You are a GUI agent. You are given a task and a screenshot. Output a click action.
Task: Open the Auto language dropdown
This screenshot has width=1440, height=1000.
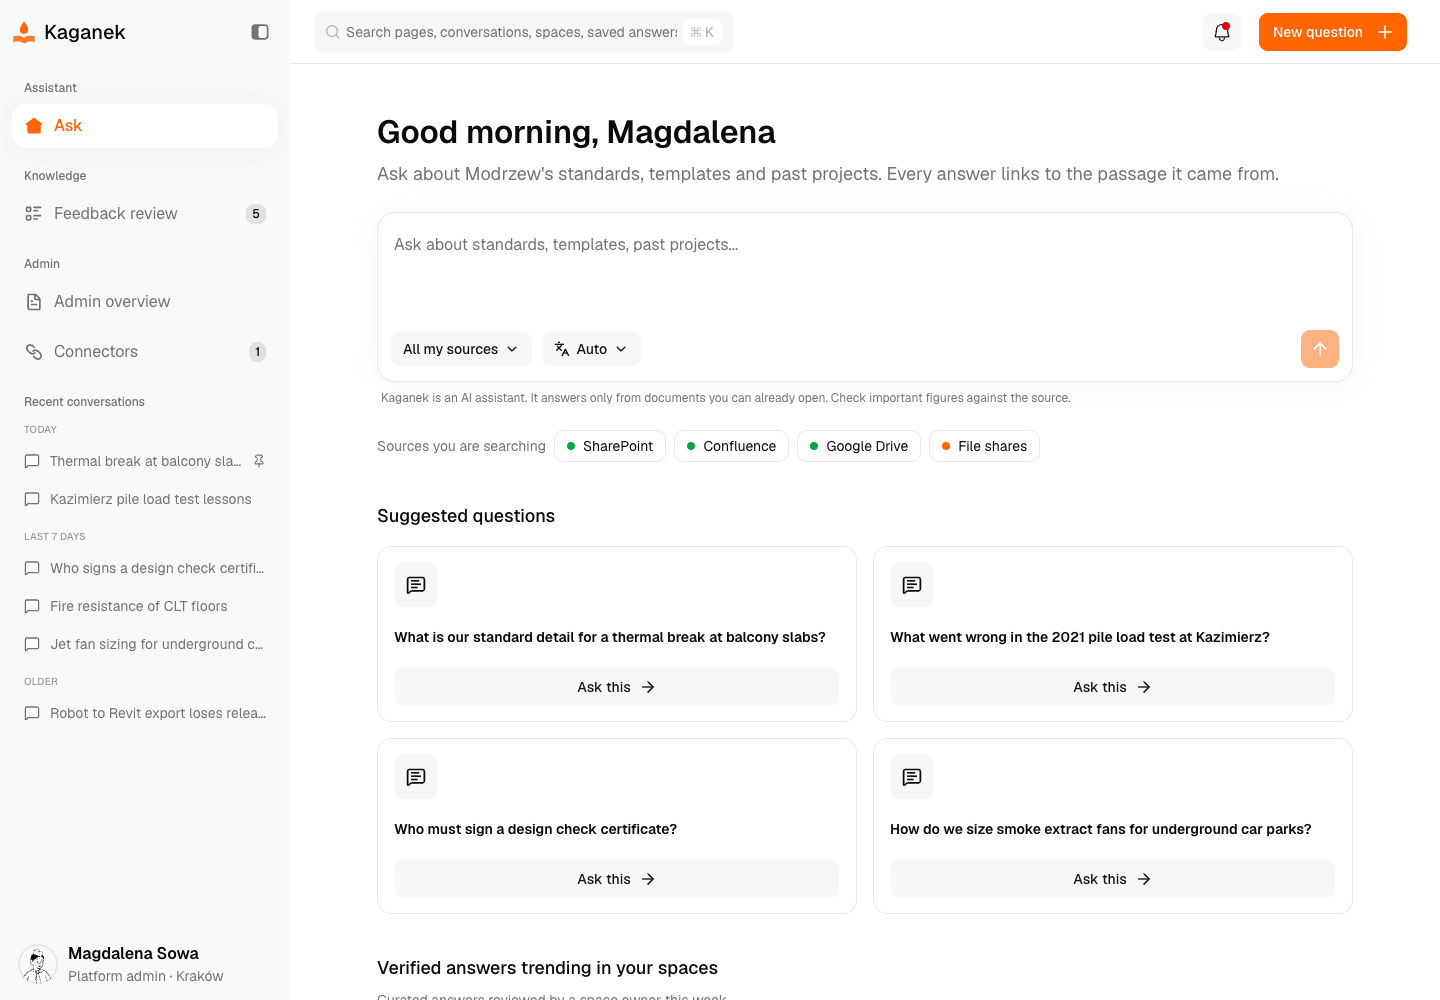591,349
